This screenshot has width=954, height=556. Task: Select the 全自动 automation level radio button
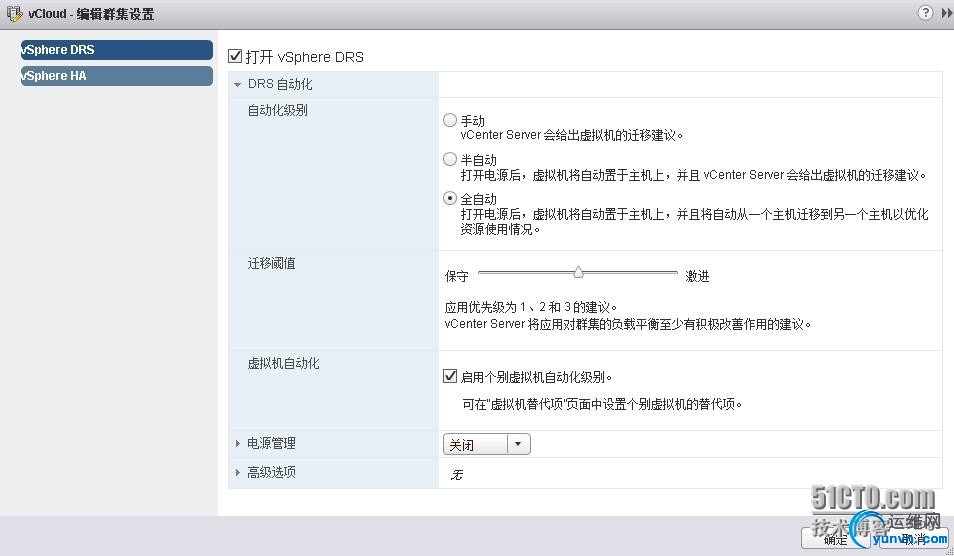(x=450, y=198)
